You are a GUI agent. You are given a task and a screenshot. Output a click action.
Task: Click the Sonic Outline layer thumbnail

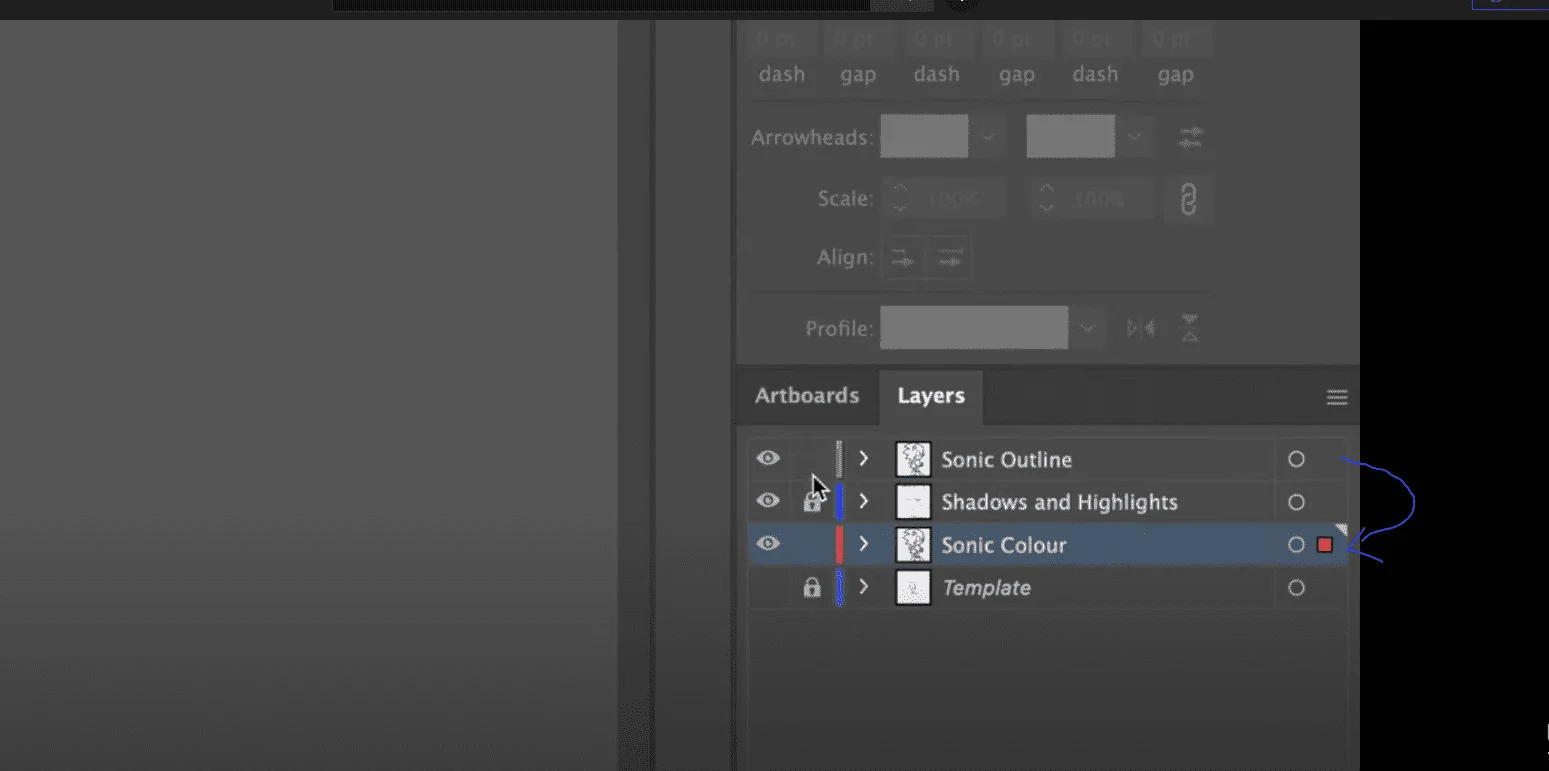pyautogui.click(x=913, y=460)
